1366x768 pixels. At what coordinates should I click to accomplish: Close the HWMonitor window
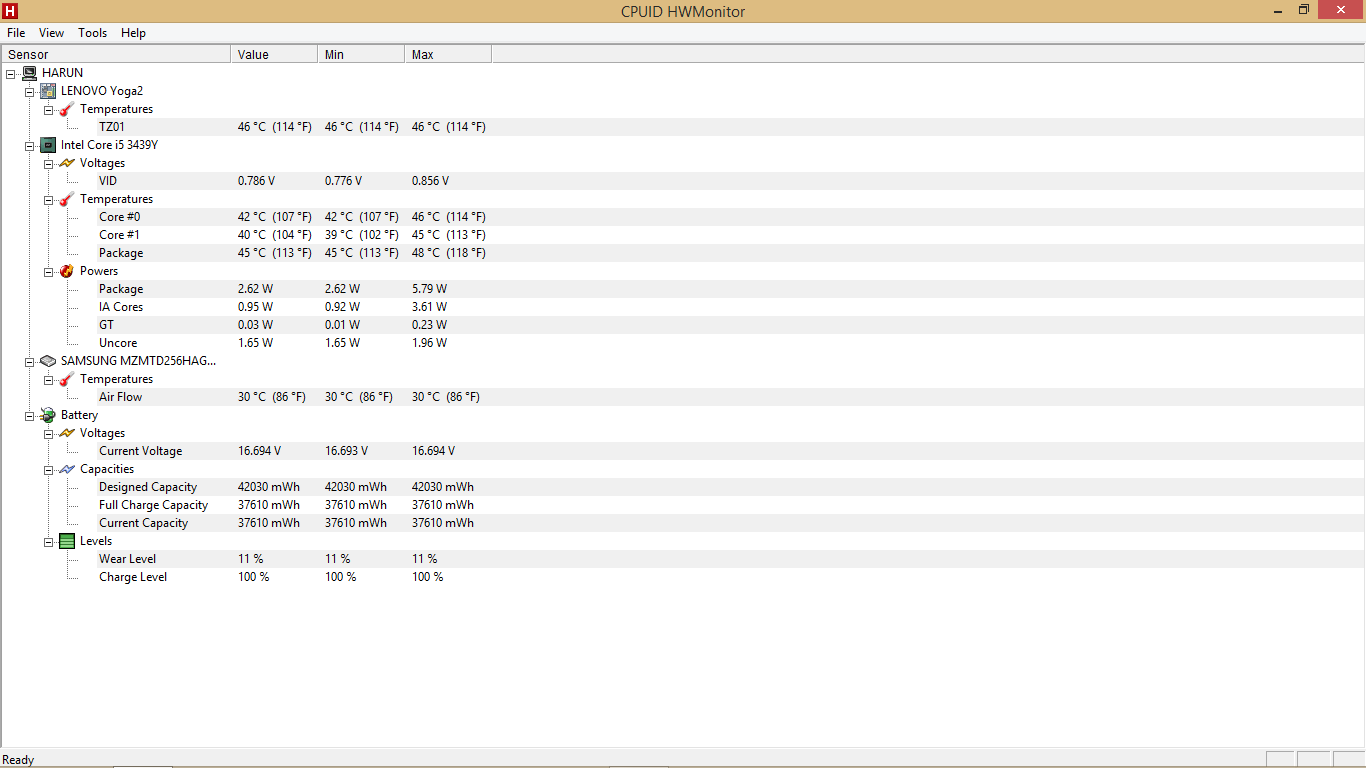click(1341, 10)
